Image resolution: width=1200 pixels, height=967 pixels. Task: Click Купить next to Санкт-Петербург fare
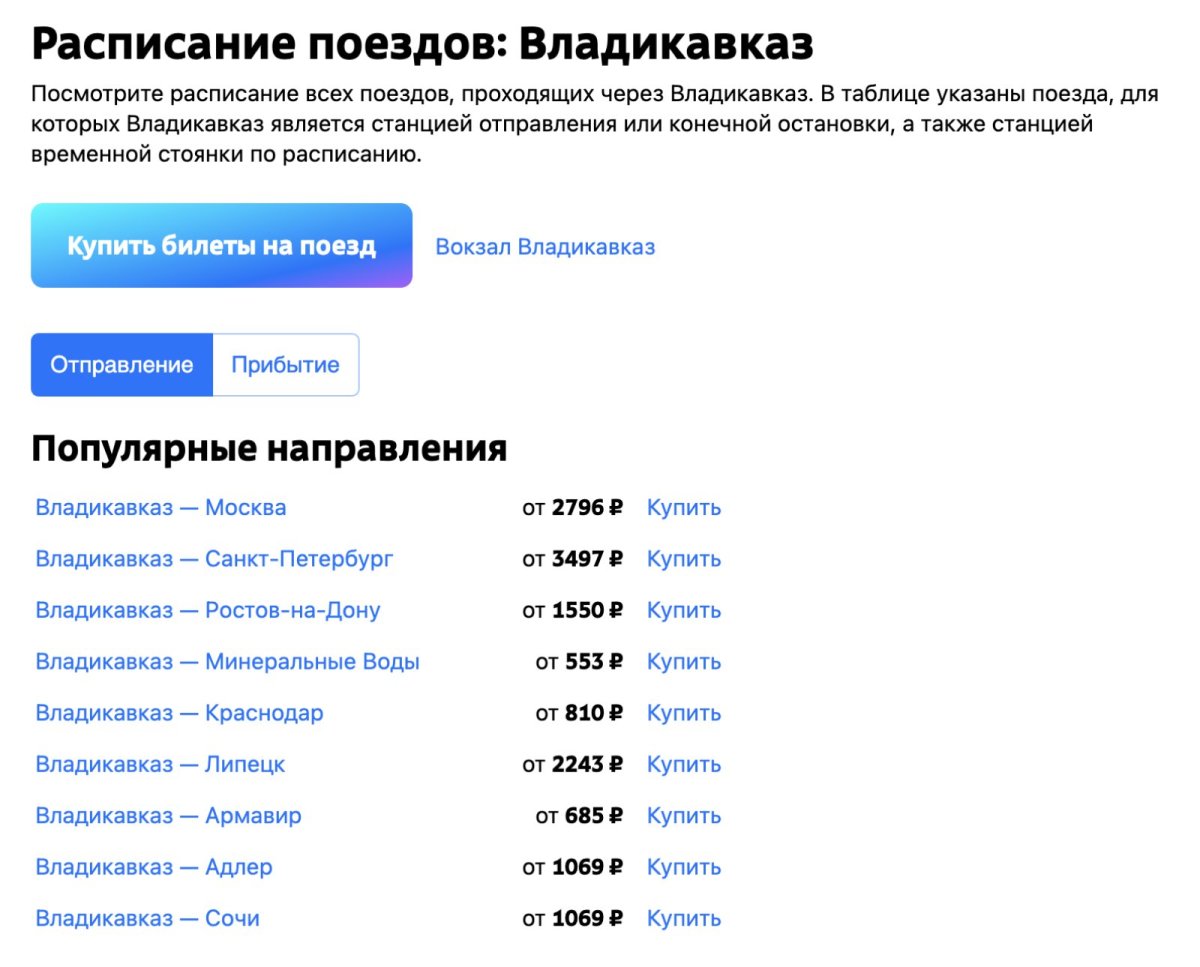click(682, 559)
